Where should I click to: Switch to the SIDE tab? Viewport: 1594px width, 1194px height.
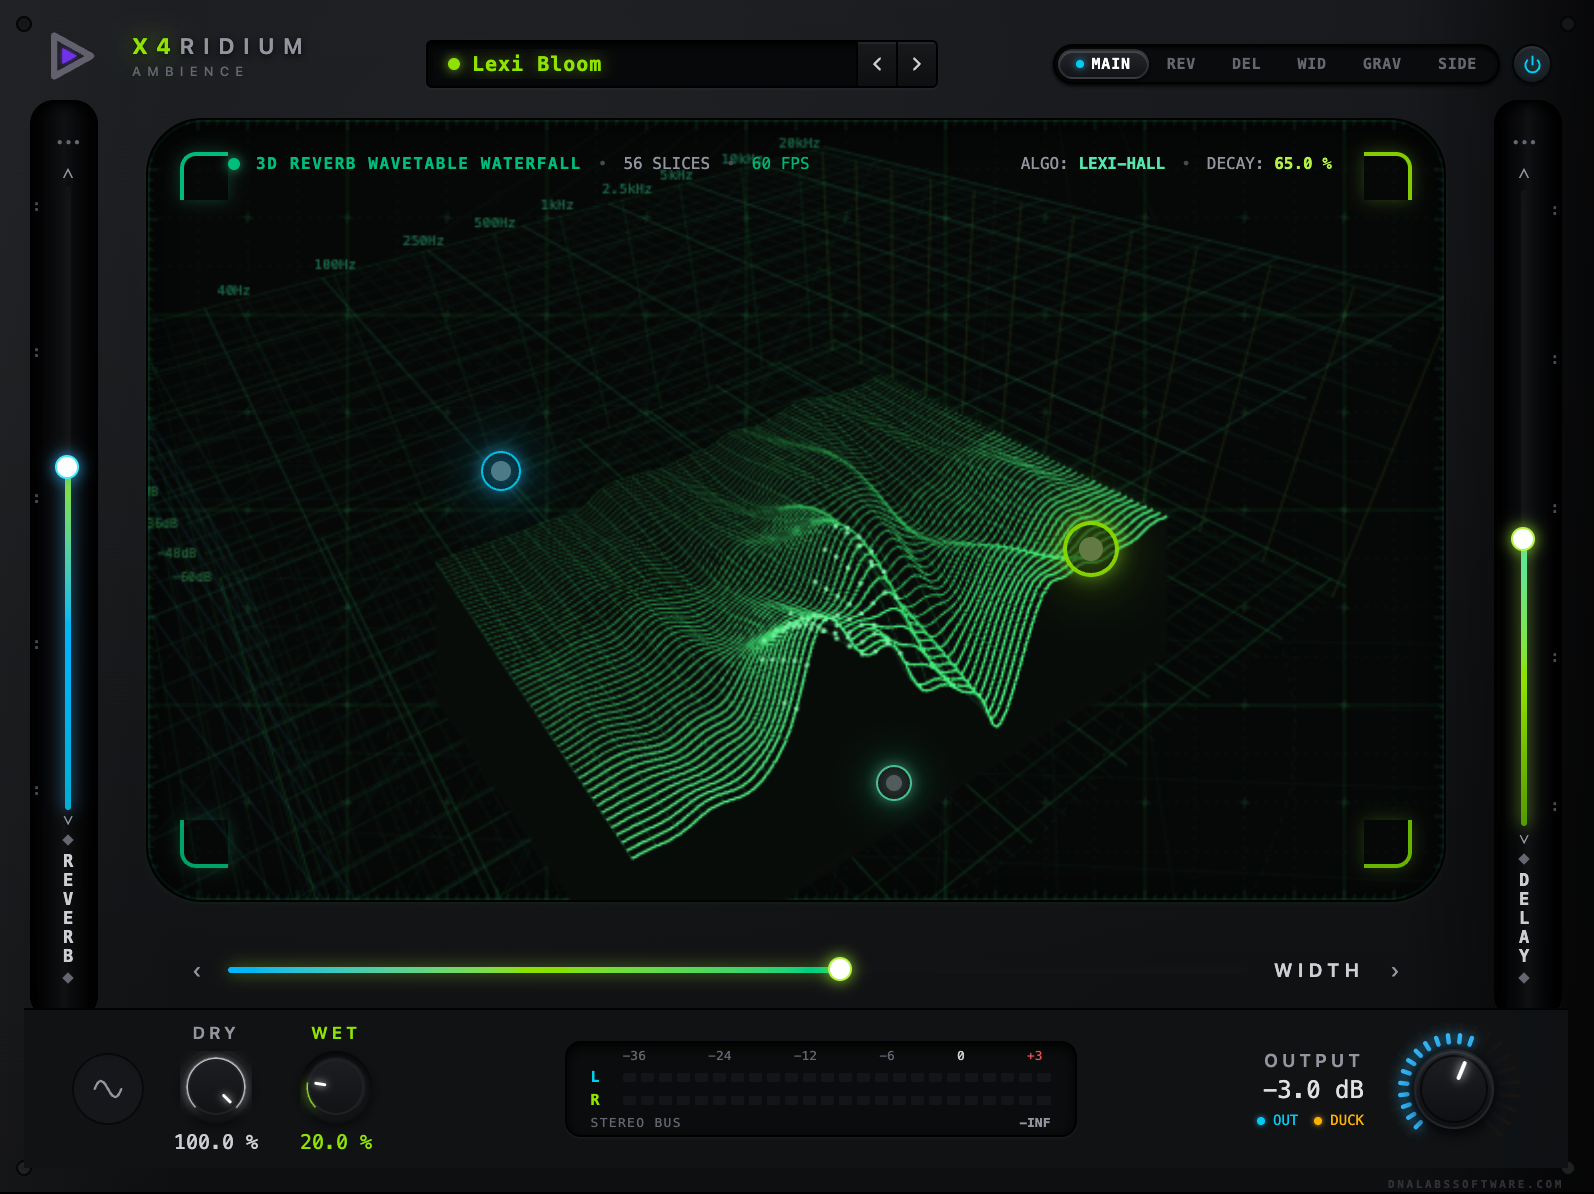coord(1457,64)
